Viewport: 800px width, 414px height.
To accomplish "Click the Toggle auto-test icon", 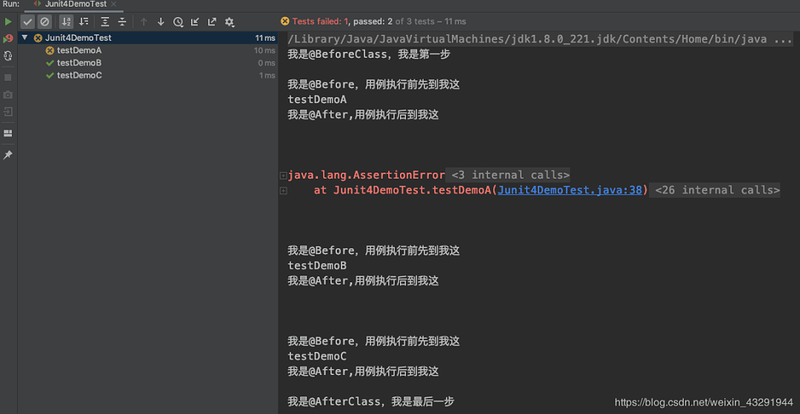I will click(x=8, y=57).
